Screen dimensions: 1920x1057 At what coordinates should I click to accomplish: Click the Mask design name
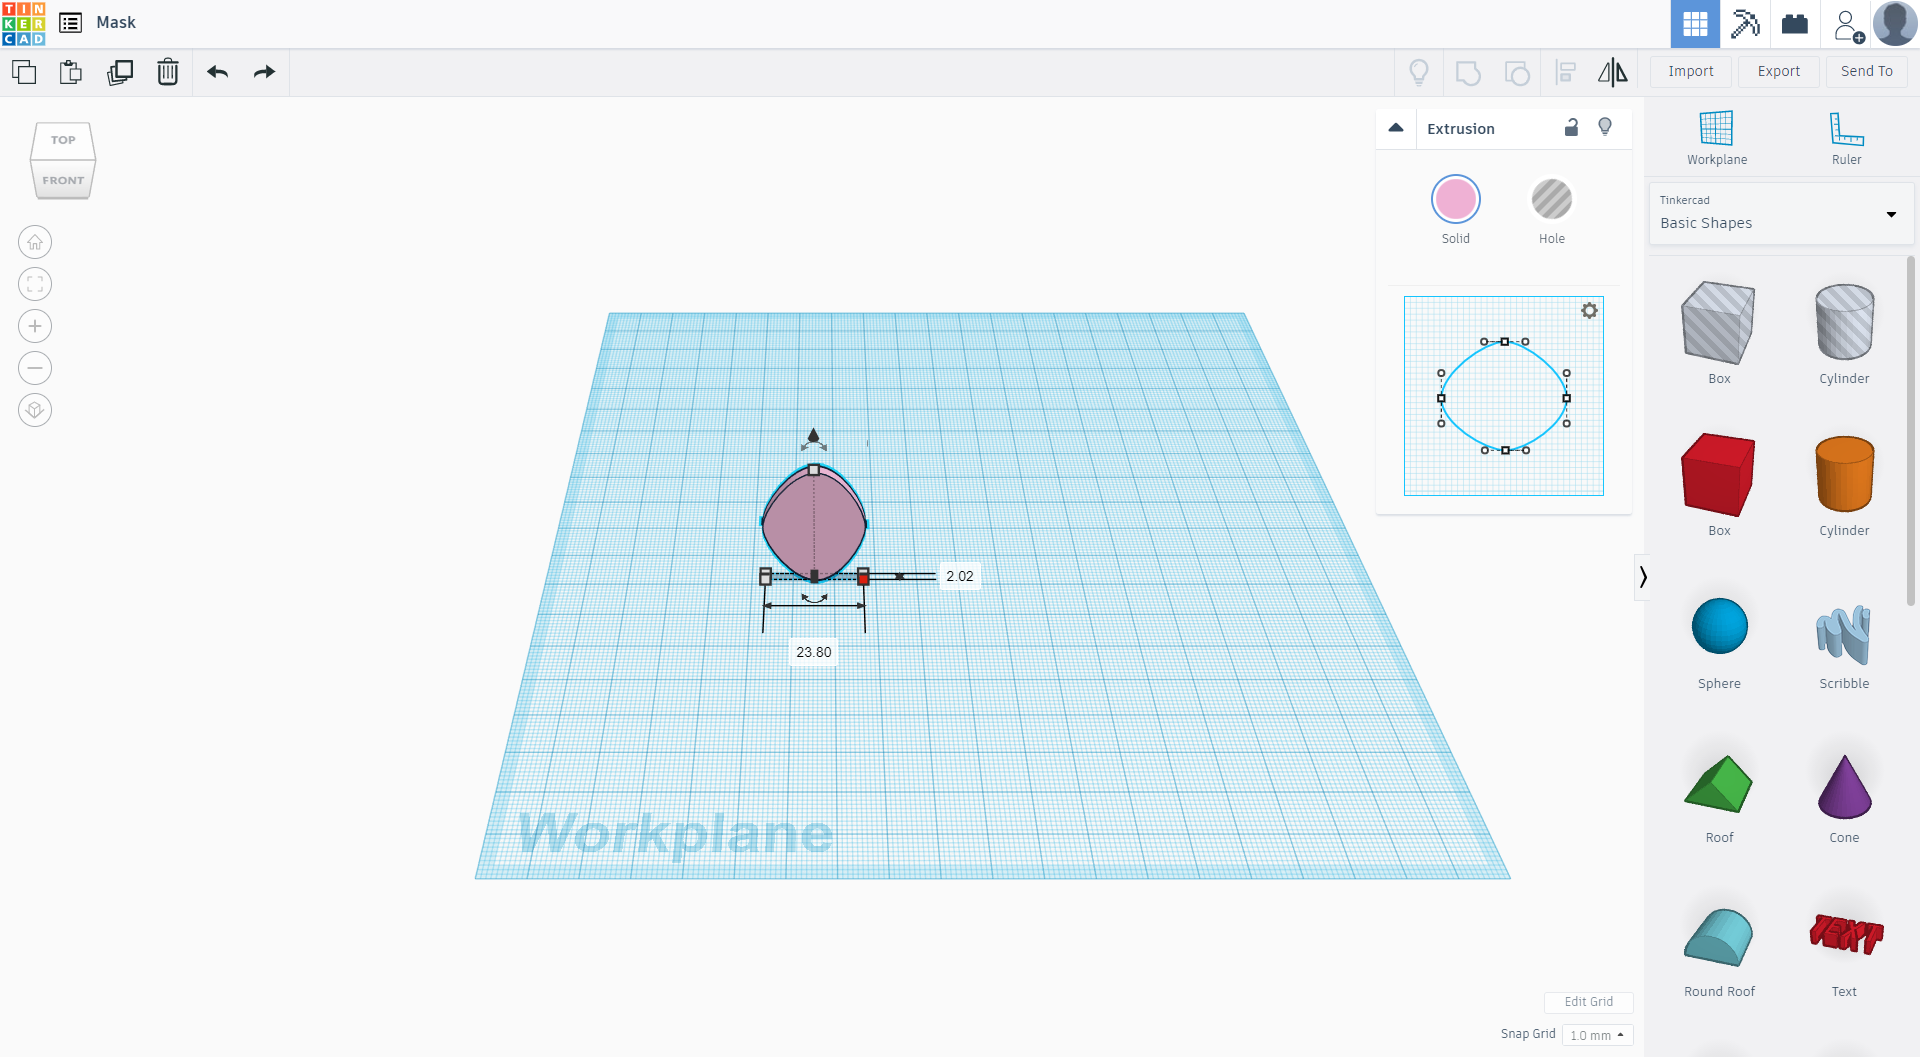116,22
